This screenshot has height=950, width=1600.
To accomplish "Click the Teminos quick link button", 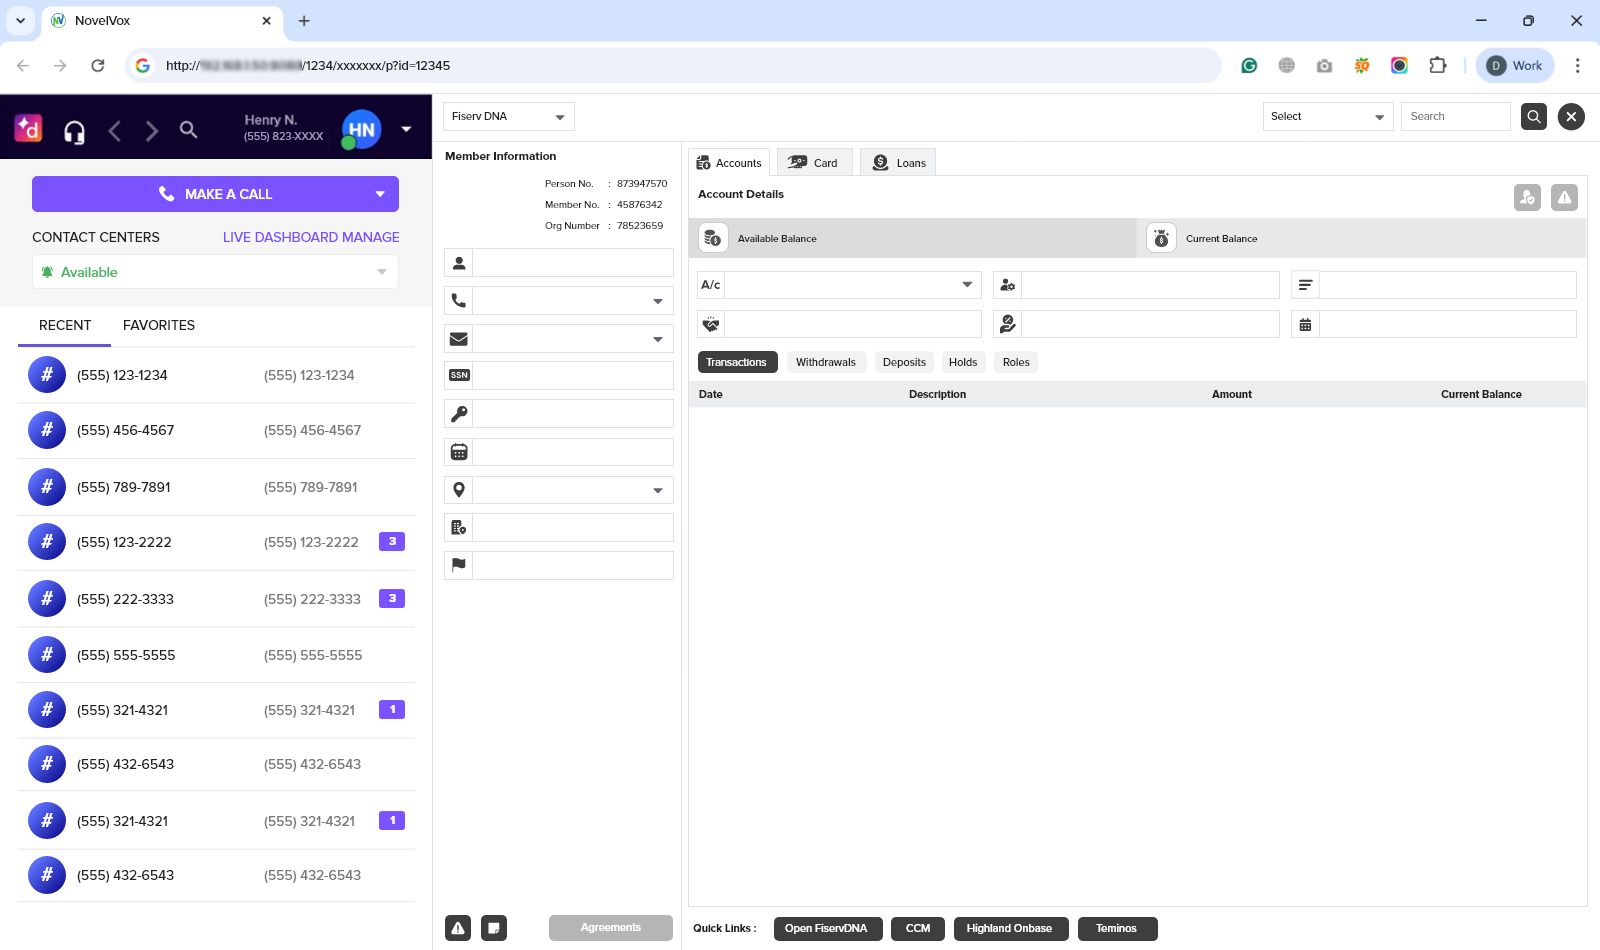I will pyautogui.click(x=1118, y=929).
